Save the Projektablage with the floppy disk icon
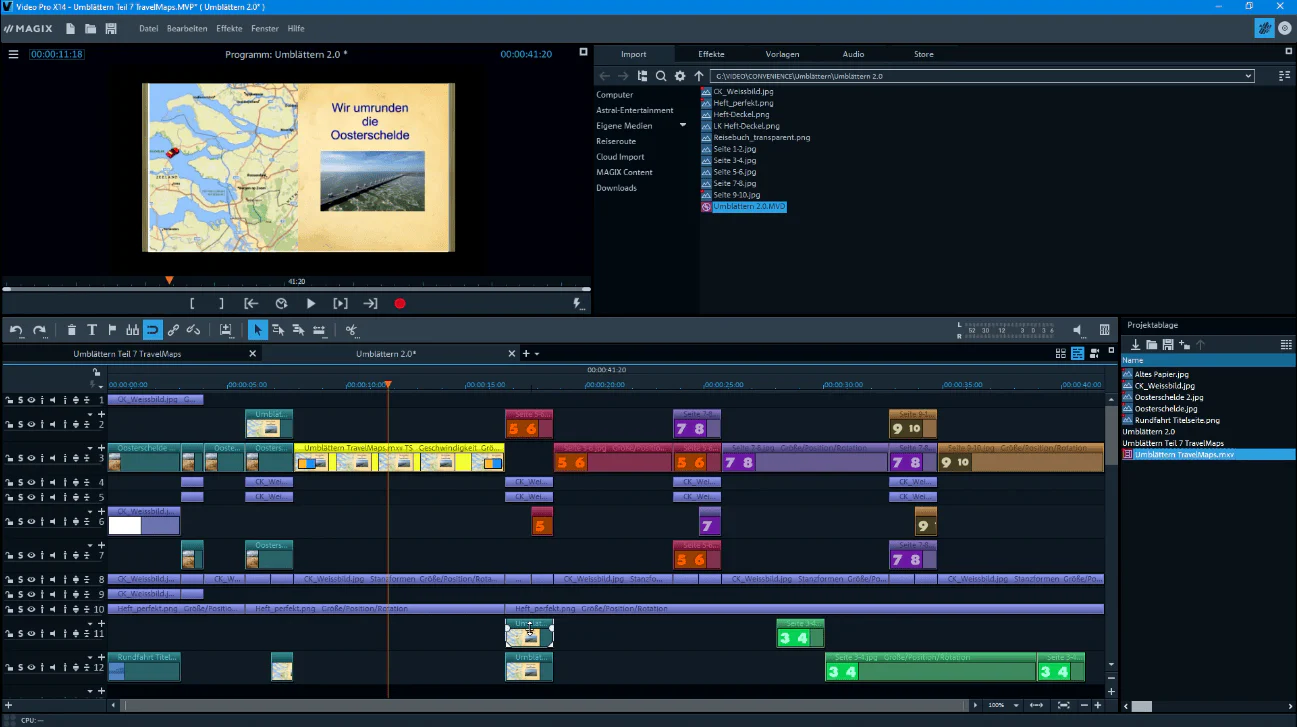Viewport: 1297px width, 727px height. point(1168,345)
